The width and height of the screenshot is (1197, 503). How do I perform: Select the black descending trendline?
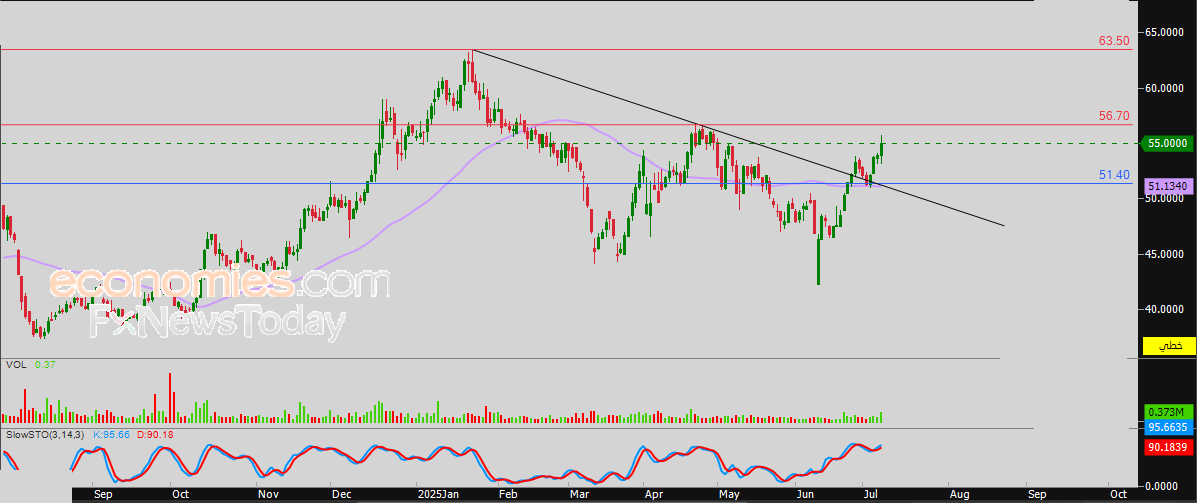738,137
